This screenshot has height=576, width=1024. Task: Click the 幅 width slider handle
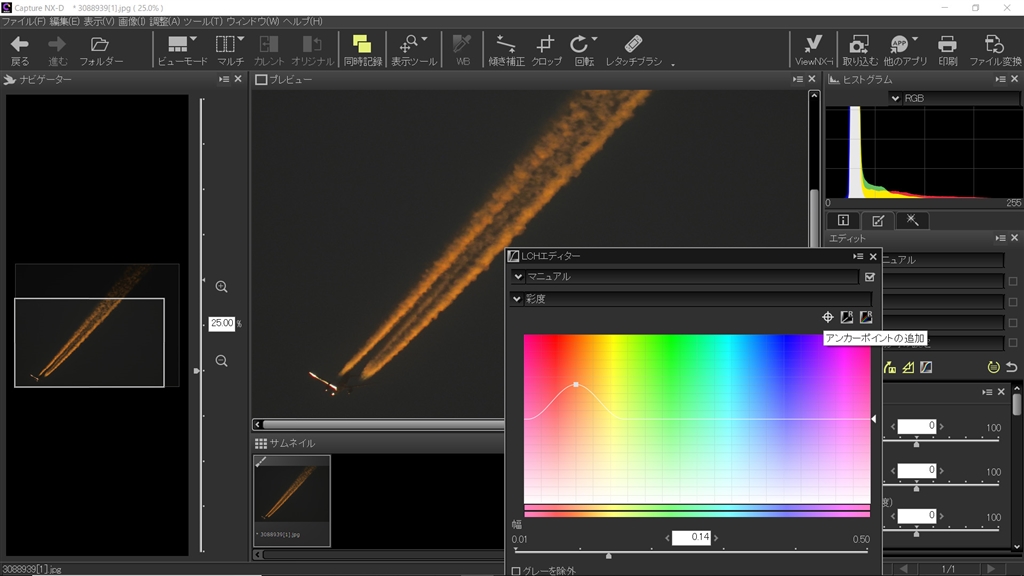click(609, 555)
